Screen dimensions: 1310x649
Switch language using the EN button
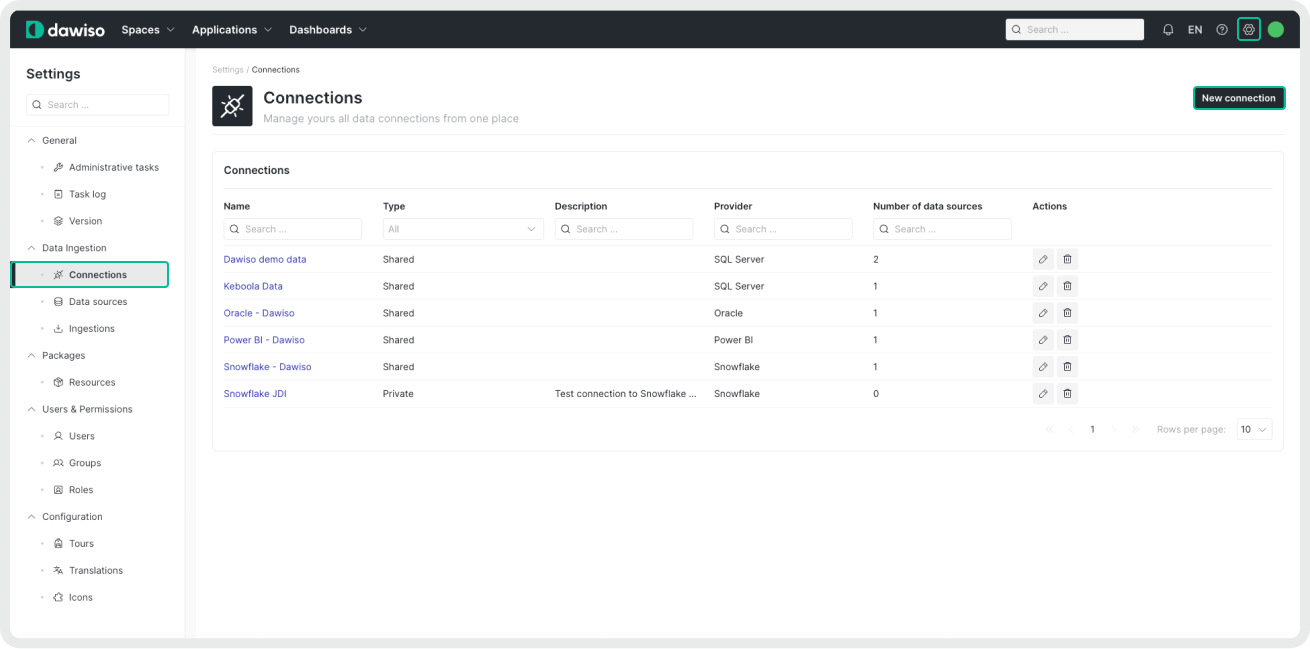click(1195, 30)
